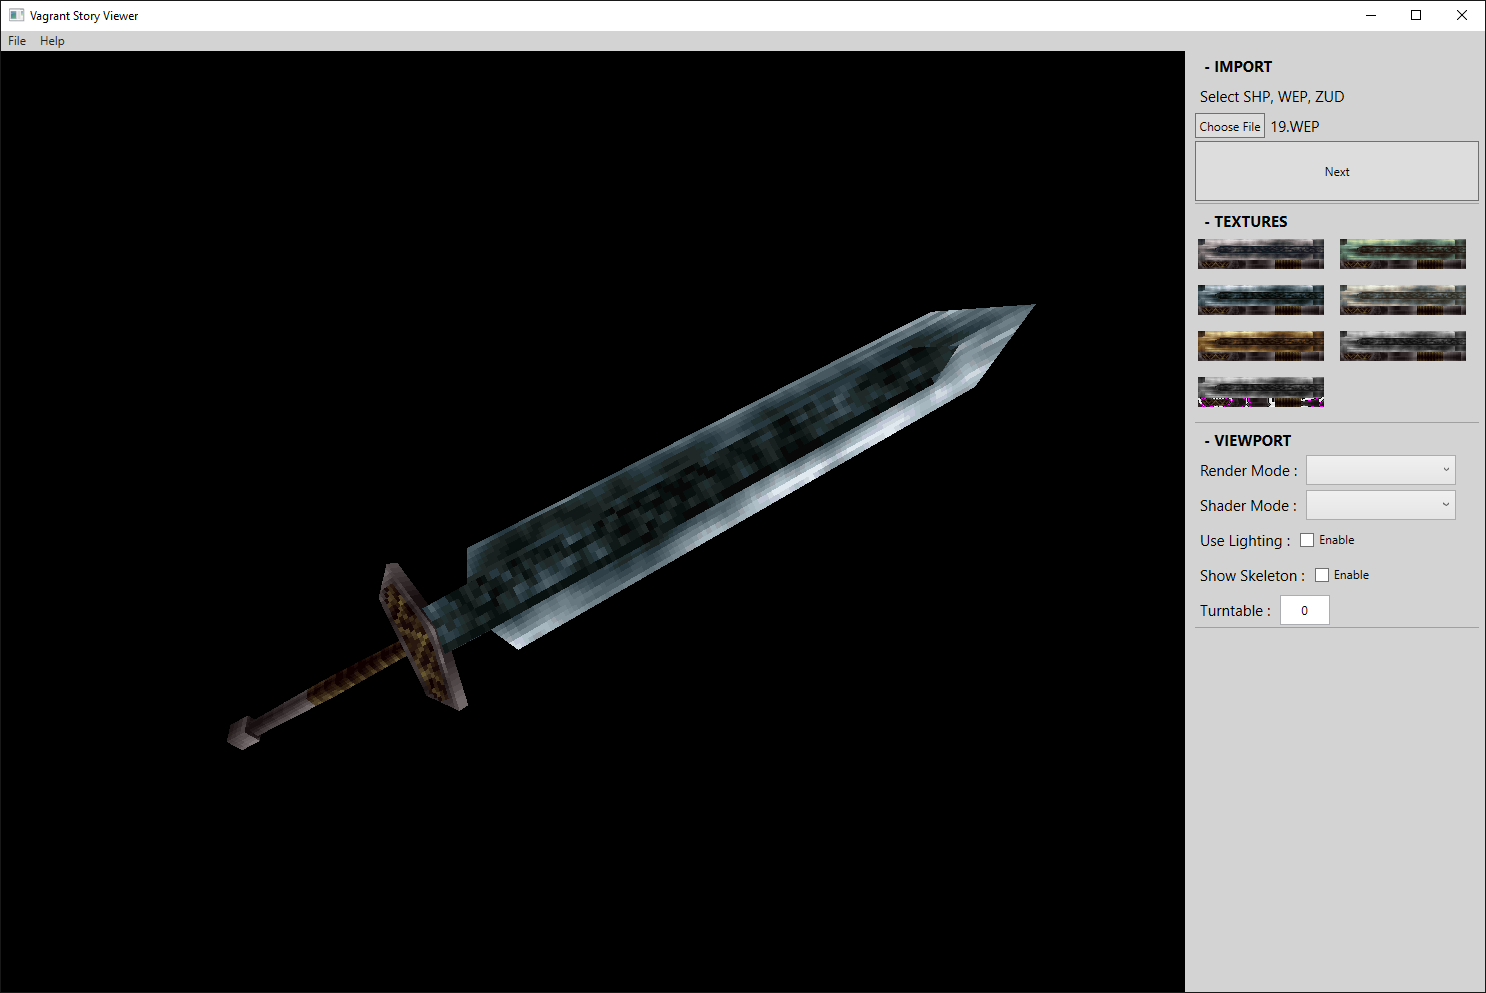The image size is (1486, 993).
Task: Click the 19.WEP file name
Action: (1295, 127)
